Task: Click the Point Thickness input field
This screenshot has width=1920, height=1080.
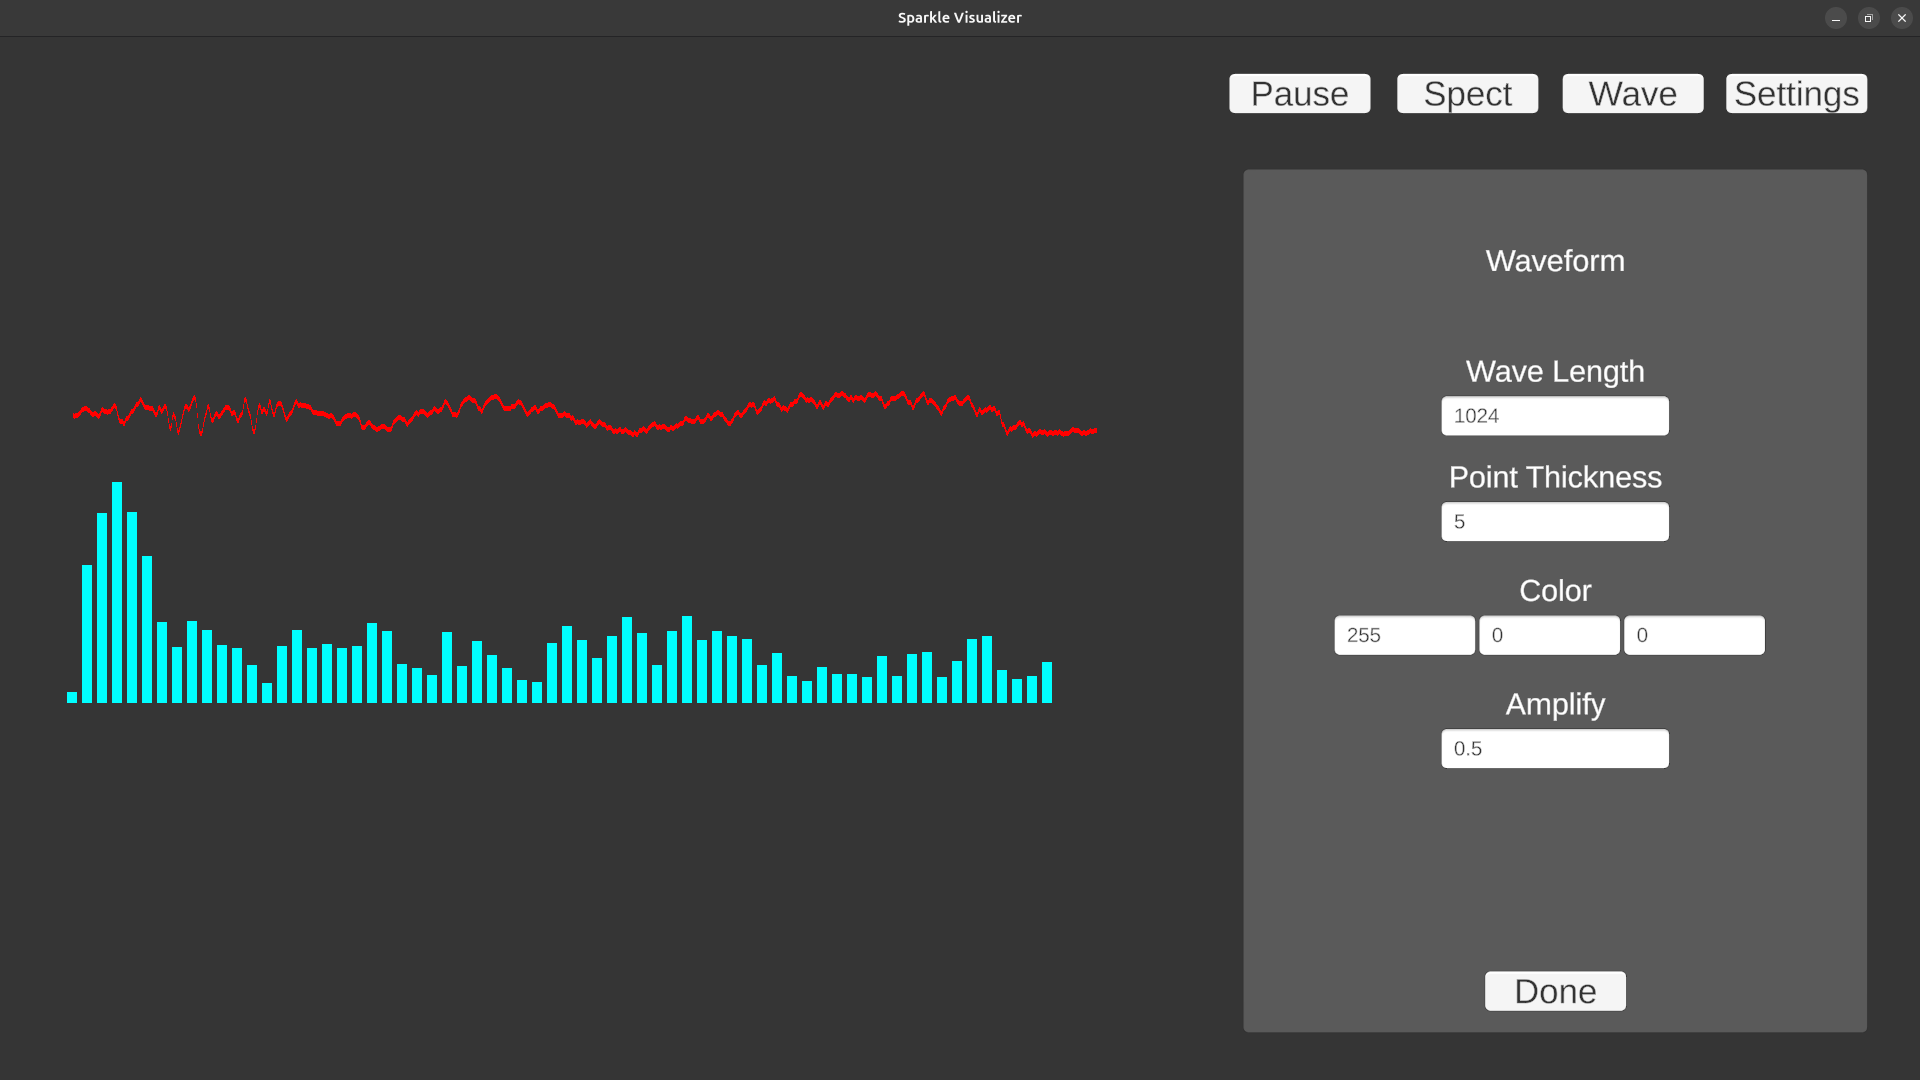Action: coord(1554,522)
